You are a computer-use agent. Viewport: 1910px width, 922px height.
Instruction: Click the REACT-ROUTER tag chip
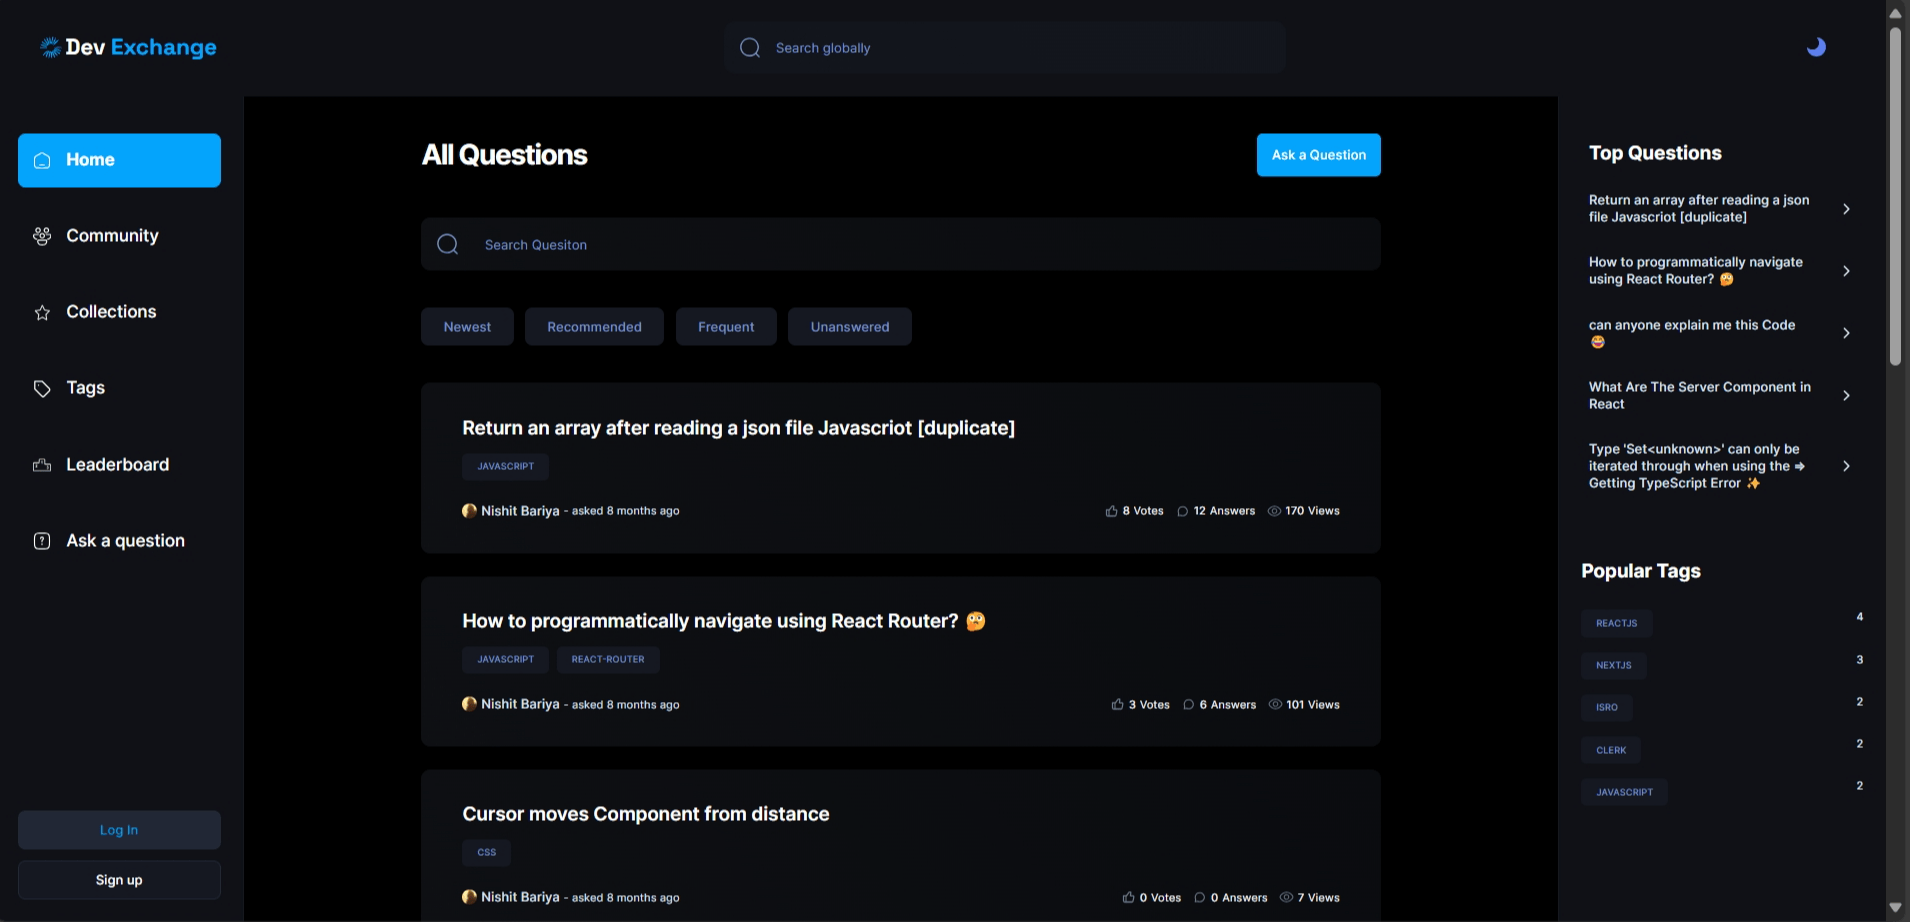[x=608, y=659]
